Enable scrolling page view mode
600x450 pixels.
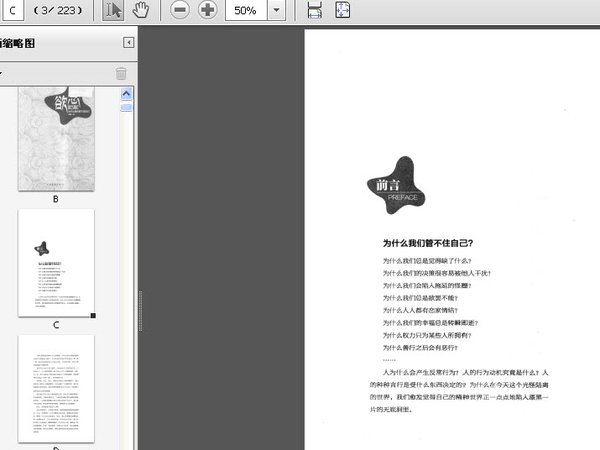click(x=315, y=11)
